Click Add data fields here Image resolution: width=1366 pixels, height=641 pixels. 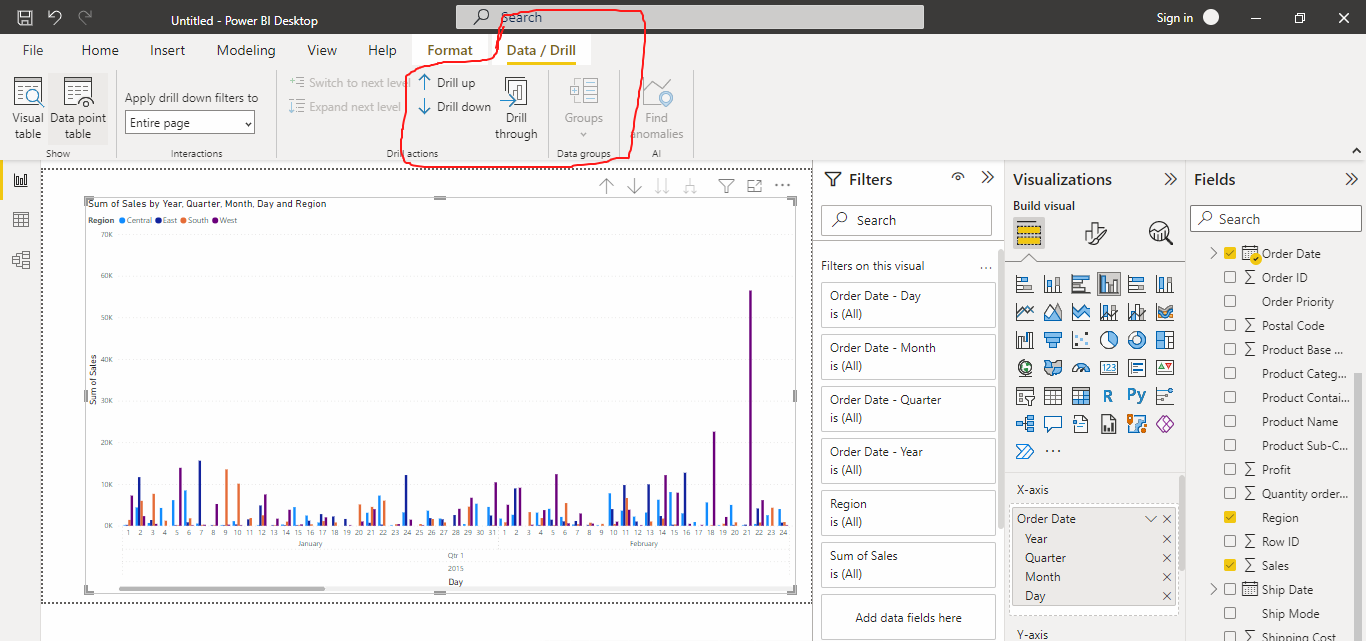pos(908,618)
